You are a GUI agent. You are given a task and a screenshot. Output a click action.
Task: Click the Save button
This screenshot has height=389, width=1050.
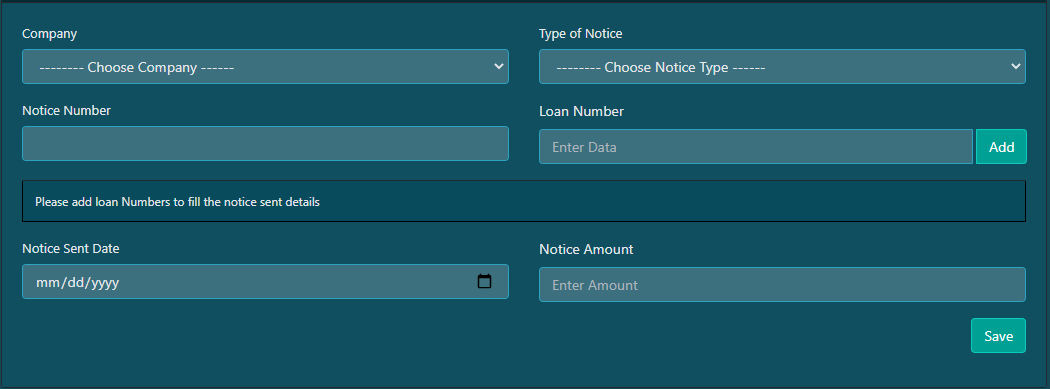(x=998, y=335)
